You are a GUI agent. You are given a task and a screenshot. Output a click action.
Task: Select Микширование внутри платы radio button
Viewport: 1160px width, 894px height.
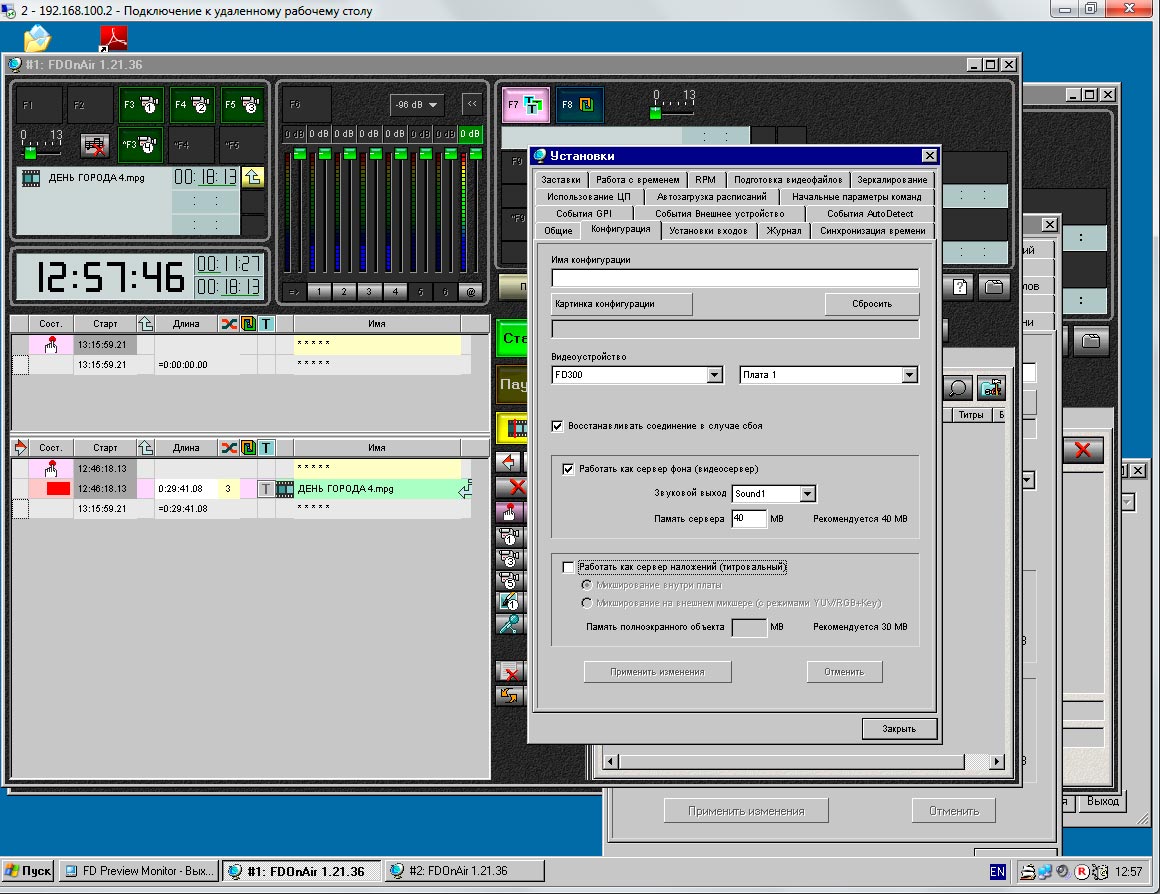point(587,585)
